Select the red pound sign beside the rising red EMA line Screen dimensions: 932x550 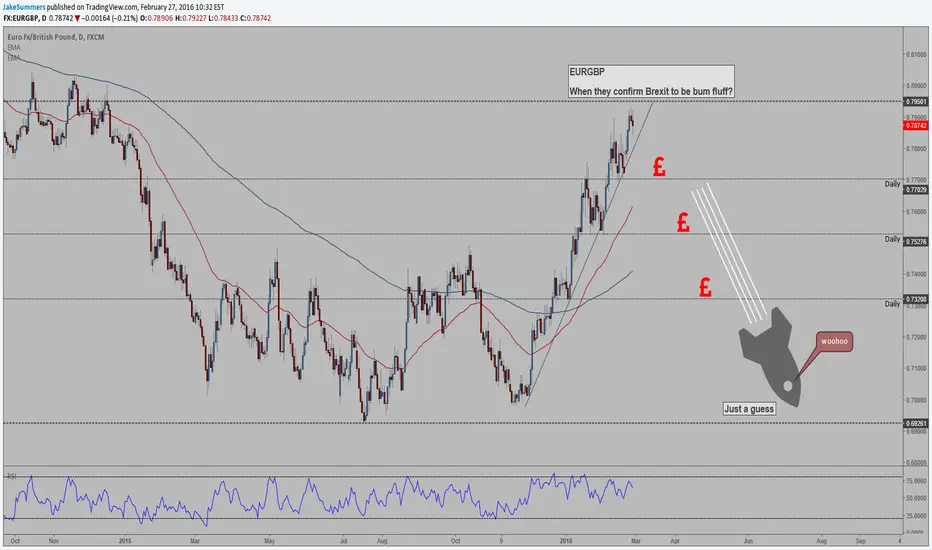click(683, 222)
